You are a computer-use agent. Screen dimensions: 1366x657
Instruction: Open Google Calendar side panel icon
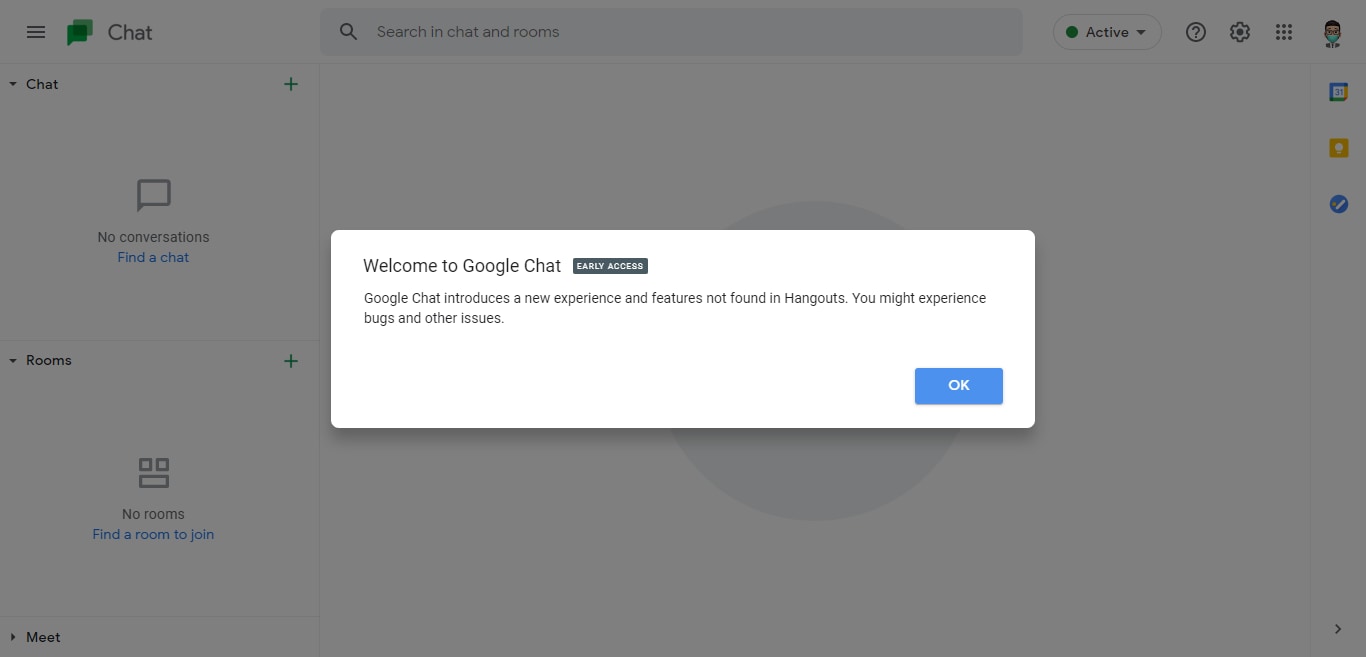[1339, 92]
